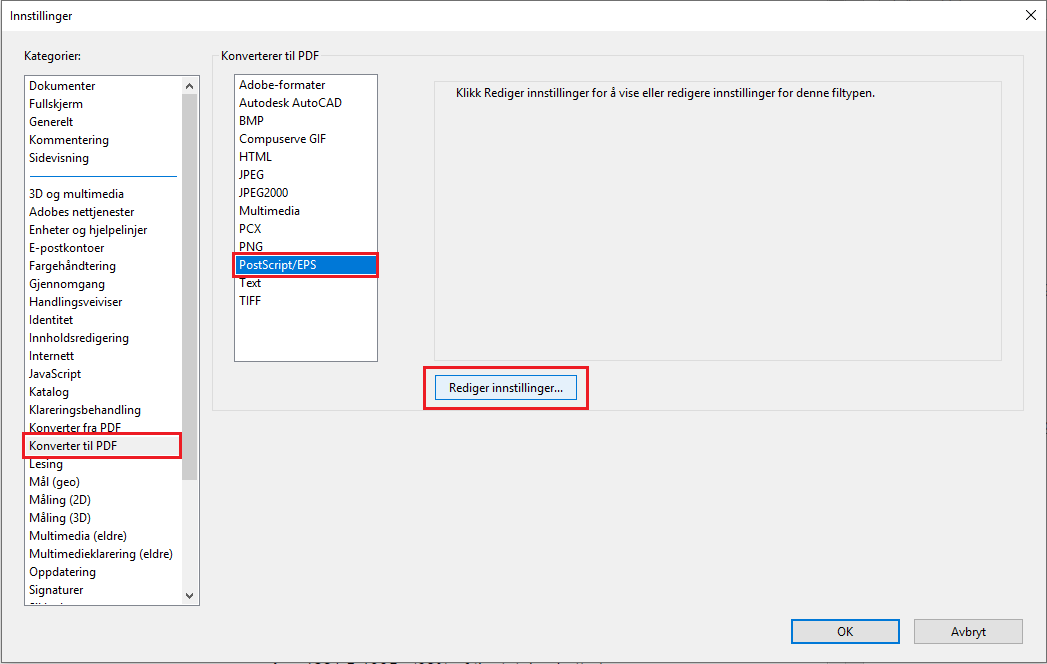Viewport: 1047px width, 664px height.
Task: Close the Innstillinger dialog
Action: click(1030, 15)
